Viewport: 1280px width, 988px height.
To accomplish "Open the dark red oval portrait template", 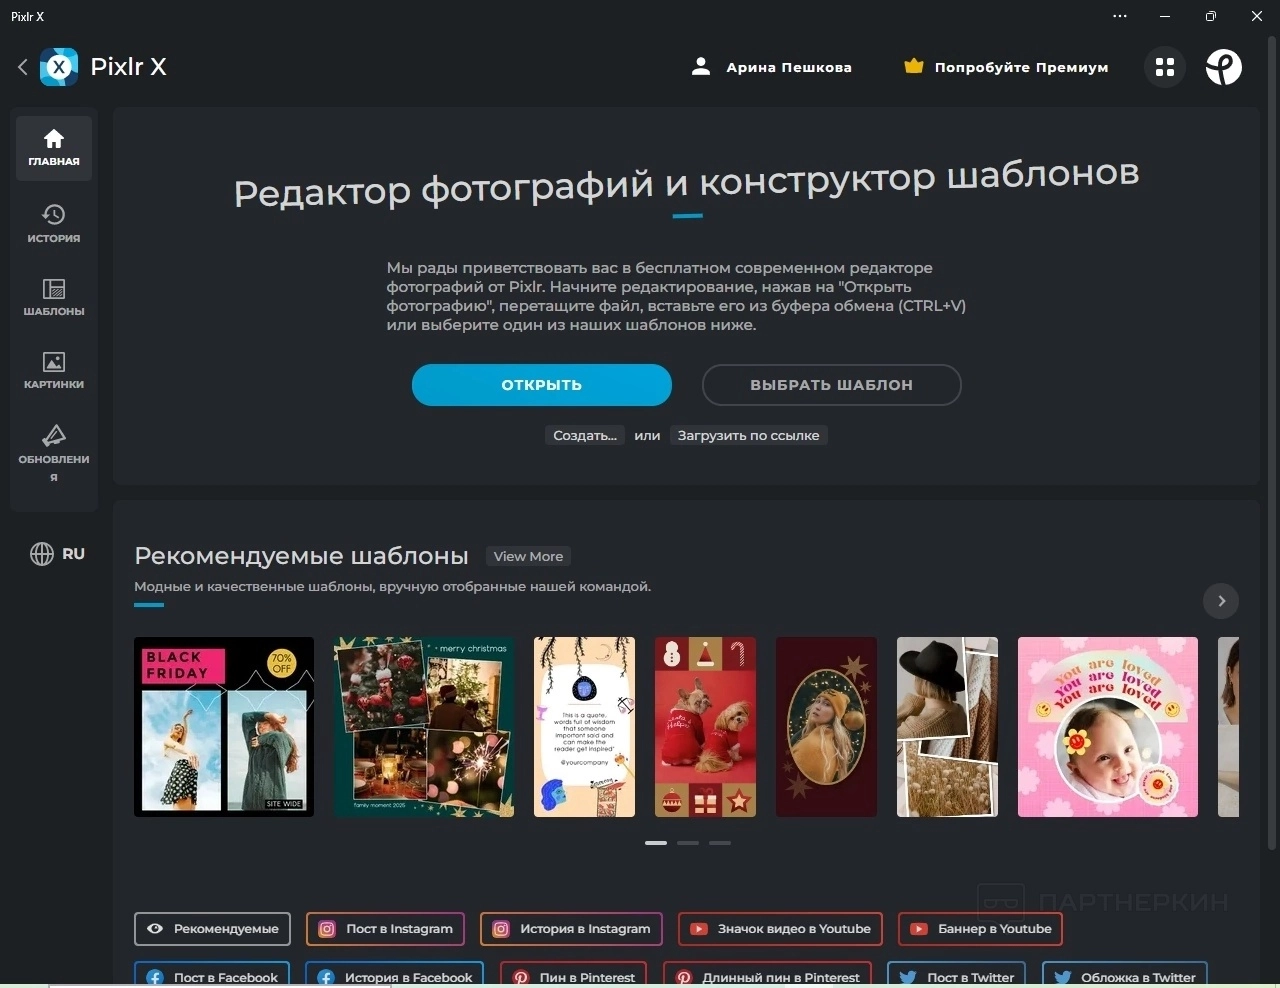I will 827,727.
